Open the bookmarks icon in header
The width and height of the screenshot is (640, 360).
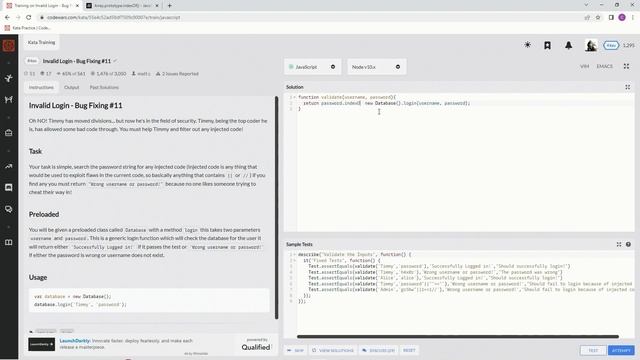[547, 45]
